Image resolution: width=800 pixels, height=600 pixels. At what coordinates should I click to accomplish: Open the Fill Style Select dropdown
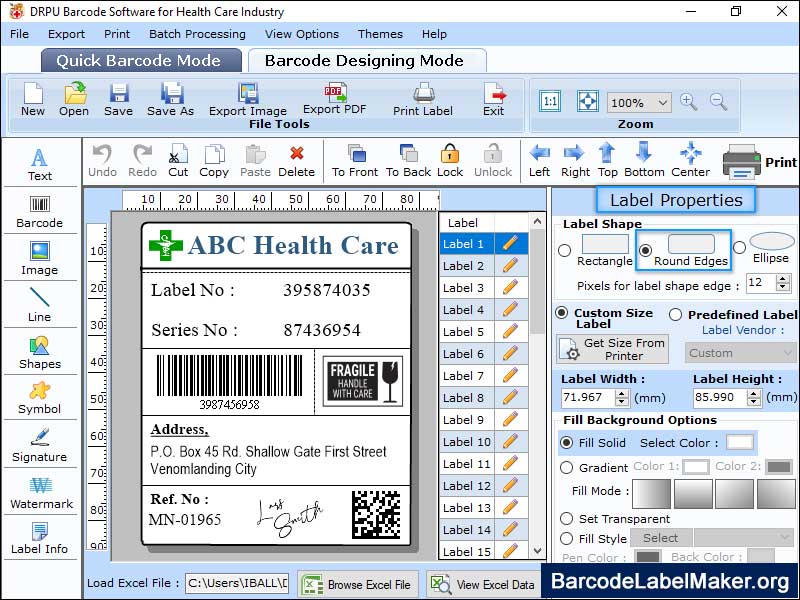662,538
